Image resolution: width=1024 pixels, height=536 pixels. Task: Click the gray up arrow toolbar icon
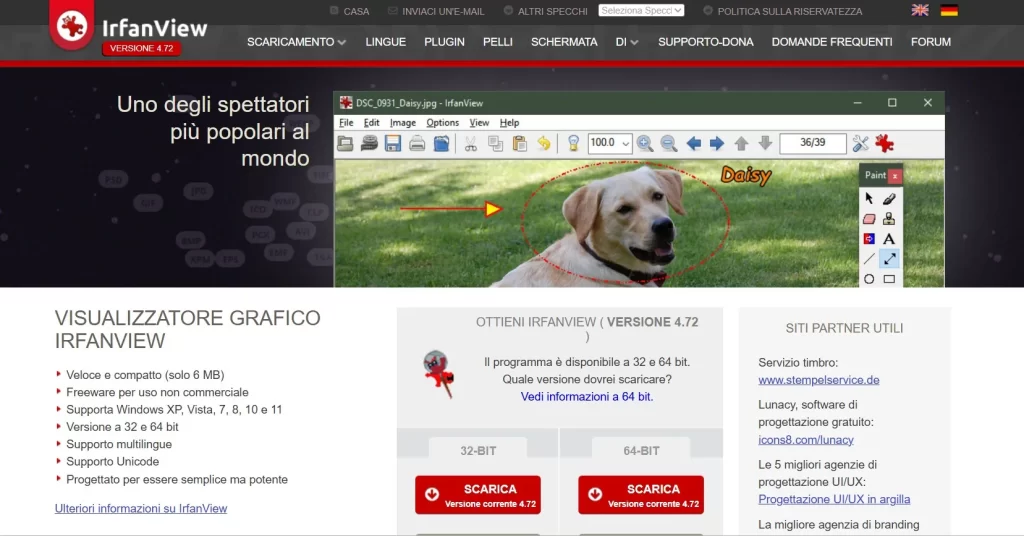click(741, 144)
